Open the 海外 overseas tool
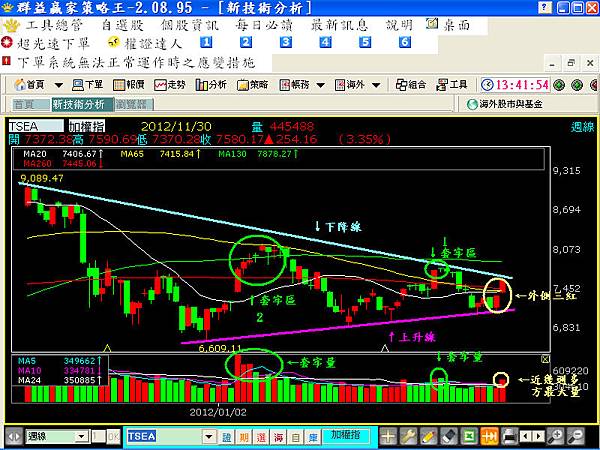The image size is (600, 450). click(349, 85)
